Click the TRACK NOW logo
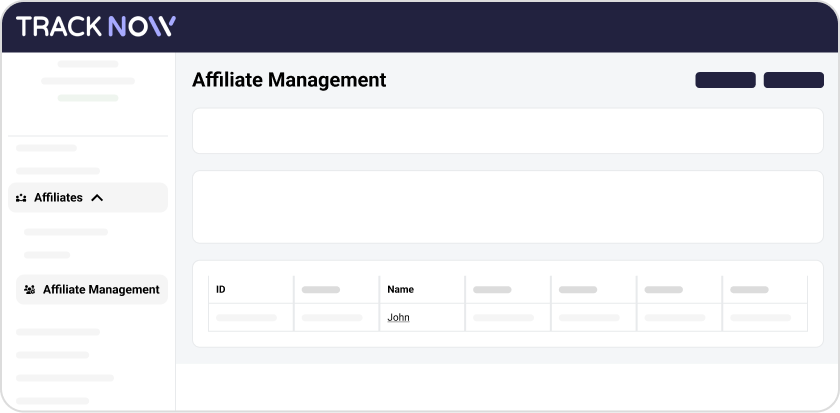Image resolution: width=840 pixels, height=413 pixels. [x=96, y=26]
